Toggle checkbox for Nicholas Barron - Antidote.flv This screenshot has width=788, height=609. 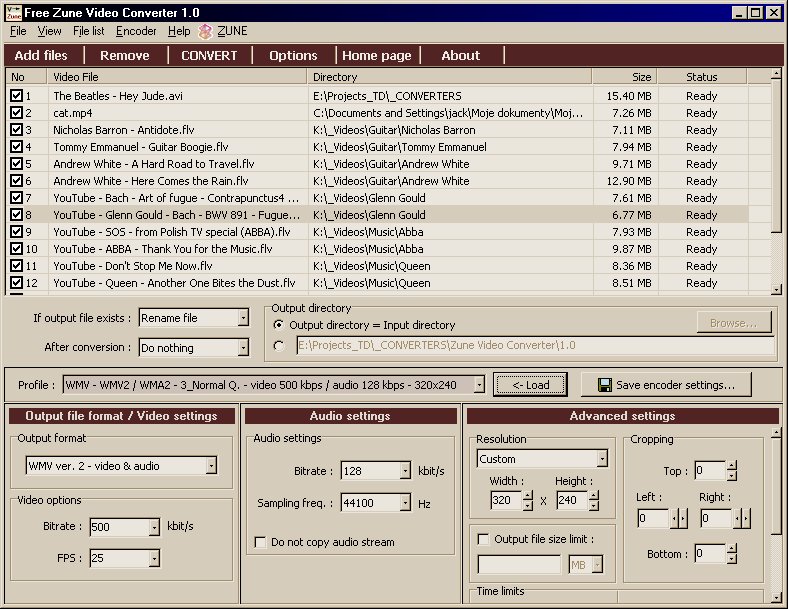[x=16, y=130]
